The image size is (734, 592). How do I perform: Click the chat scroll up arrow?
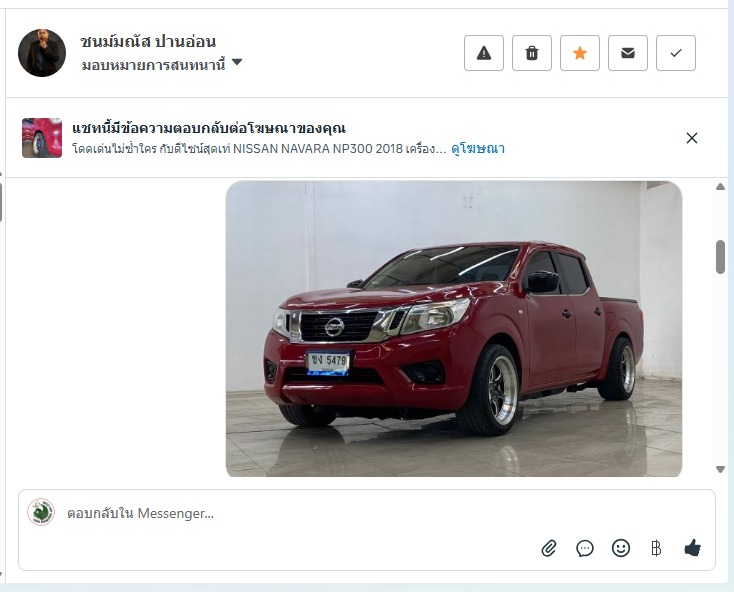click(x=720, y=187)
